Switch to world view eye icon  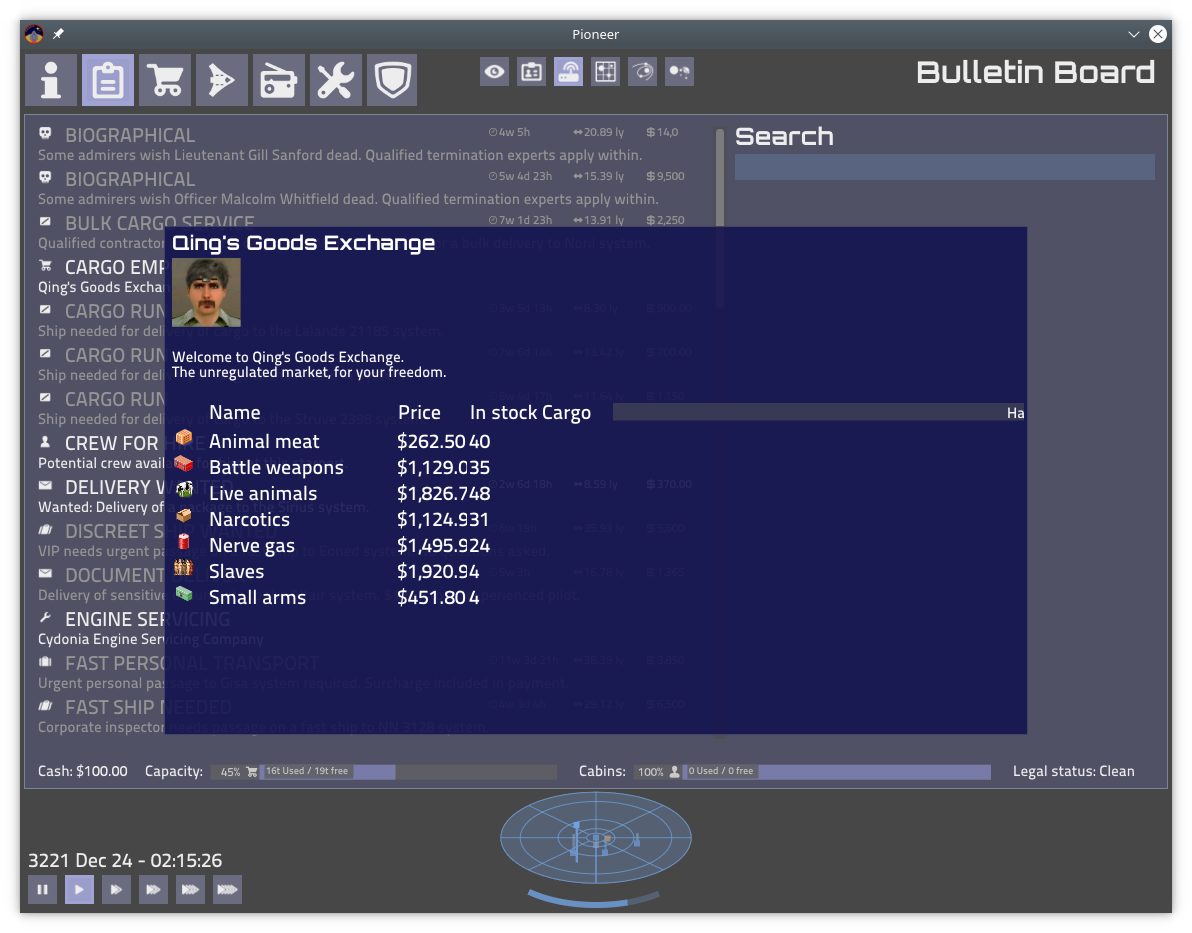click(x=494, y=72)
